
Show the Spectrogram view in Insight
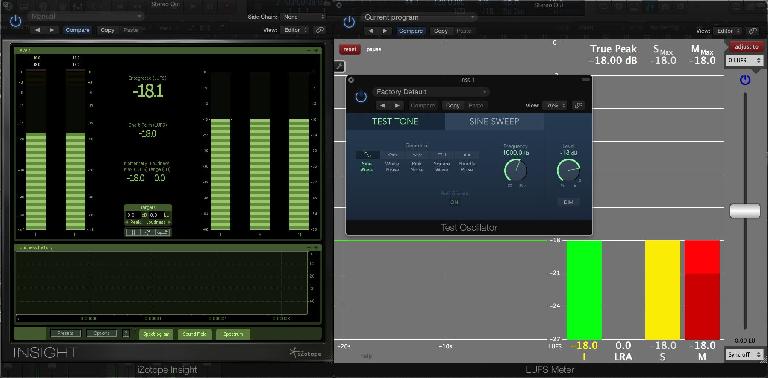(x=156, y=334)
